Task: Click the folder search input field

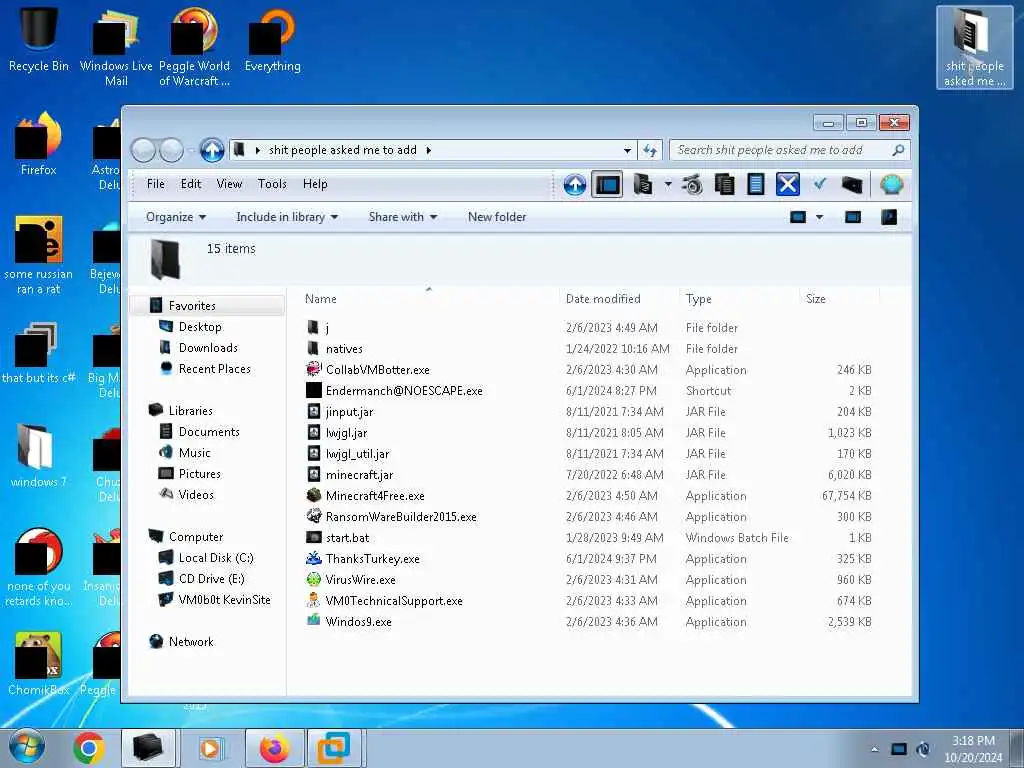Action: (x=780, y=150)
